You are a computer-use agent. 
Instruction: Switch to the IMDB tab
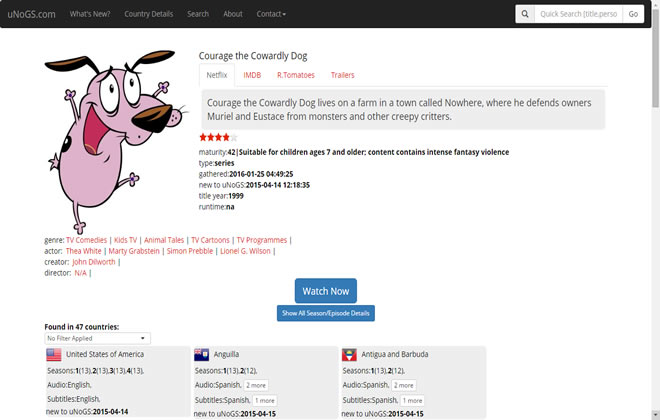[x=252, y=75]
